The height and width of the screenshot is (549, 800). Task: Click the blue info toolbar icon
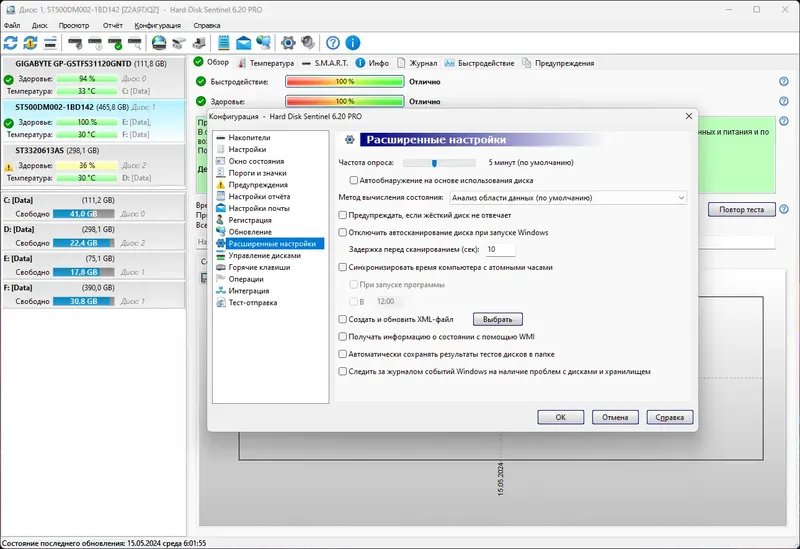tap(353, 43)
